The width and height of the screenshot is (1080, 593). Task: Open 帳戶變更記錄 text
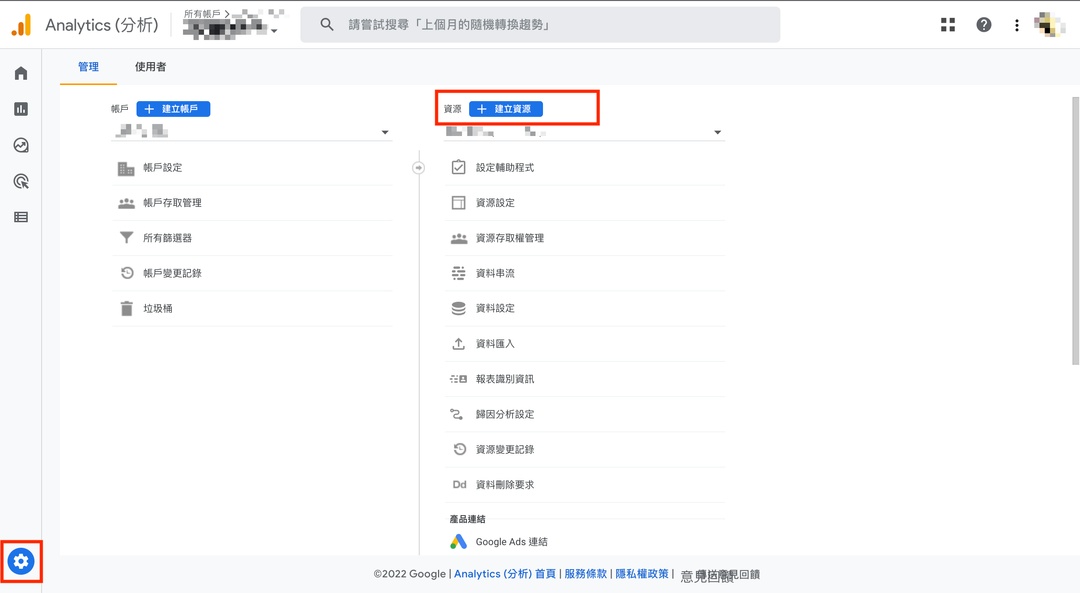(x=172, y=273)
